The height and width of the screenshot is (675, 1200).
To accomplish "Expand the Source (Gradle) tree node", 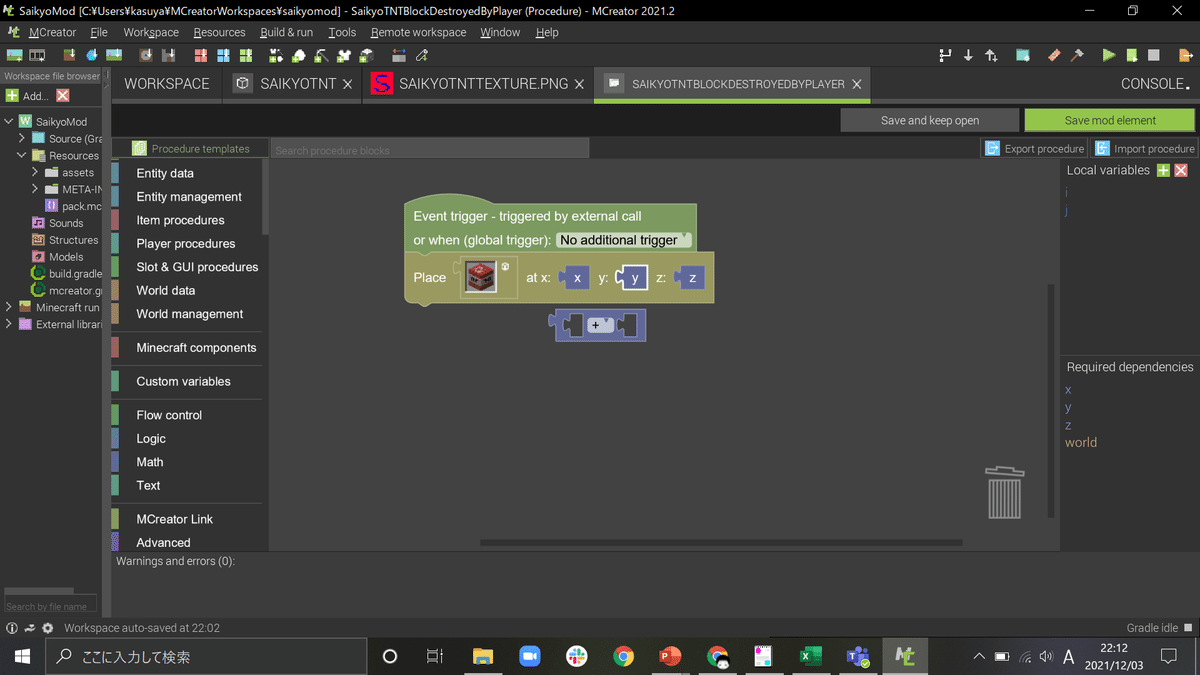I will pos(20,138).
